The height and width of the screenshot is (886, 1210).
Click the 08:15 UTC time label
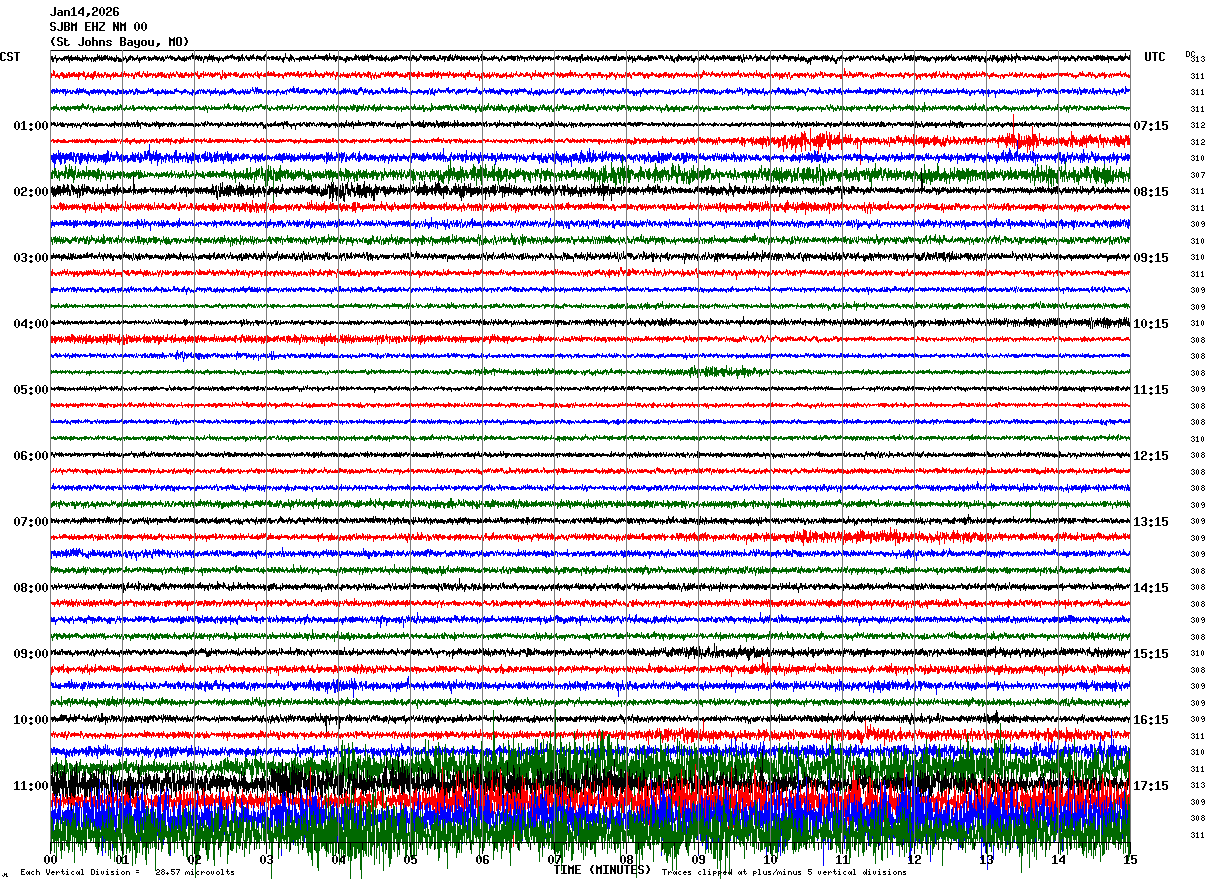pos(1151,192)
